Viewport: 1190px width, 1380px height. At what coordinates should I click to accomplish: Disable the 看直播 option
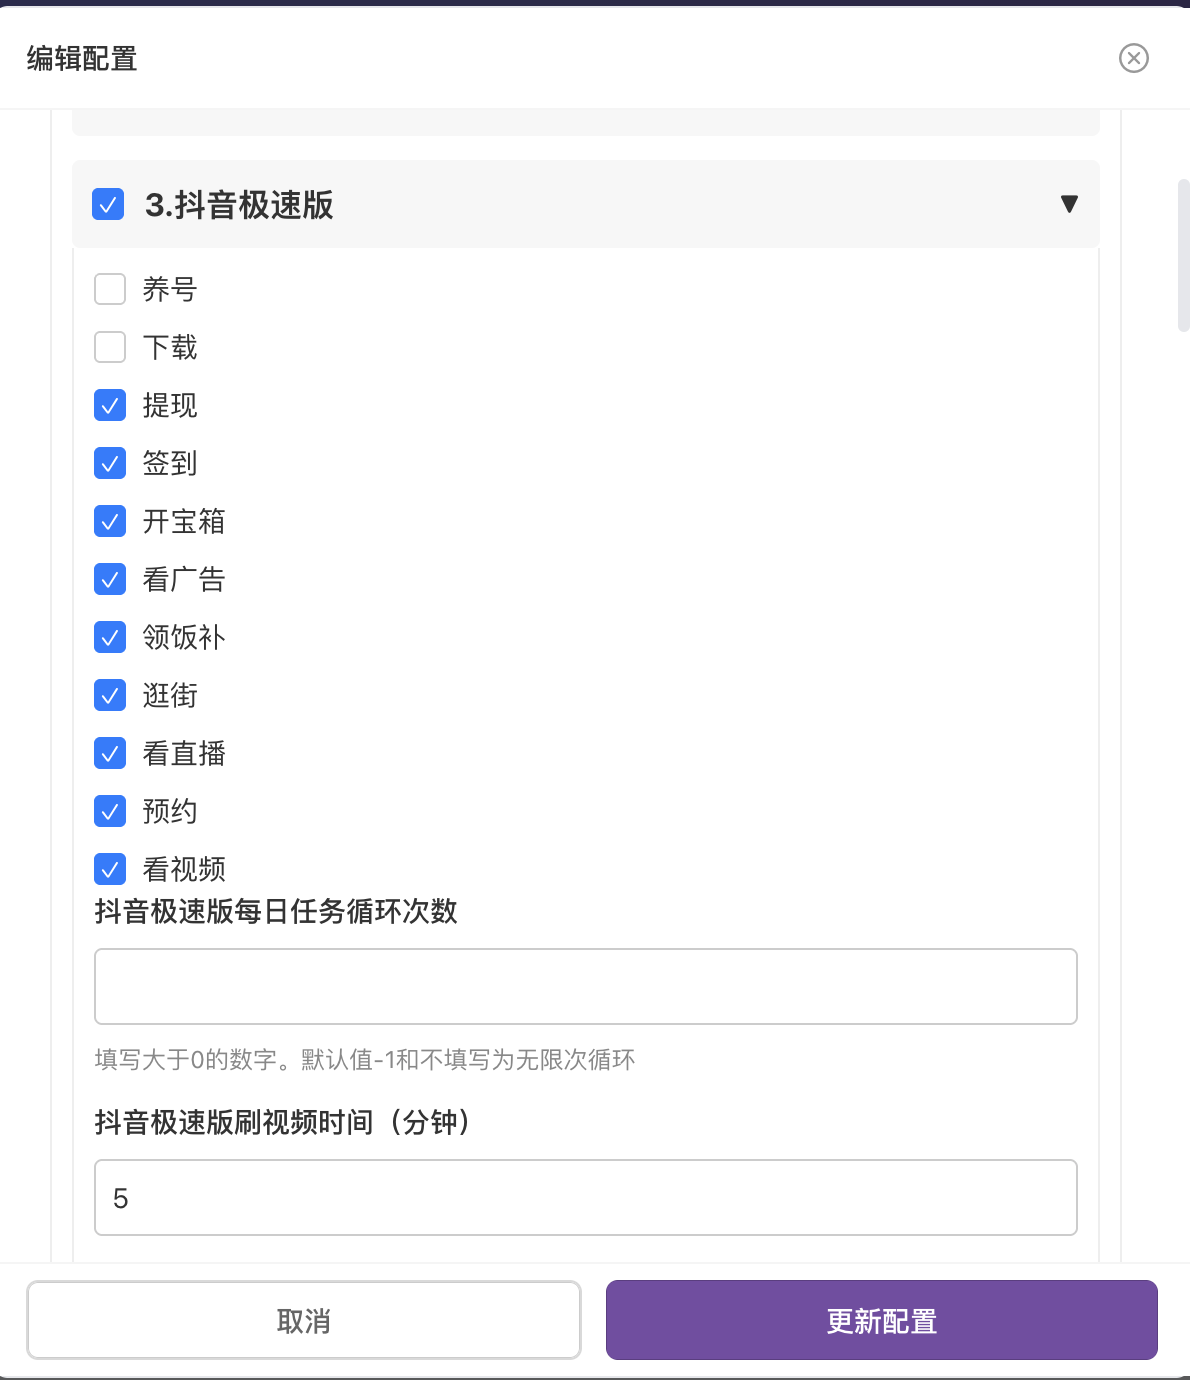(110, 753)
